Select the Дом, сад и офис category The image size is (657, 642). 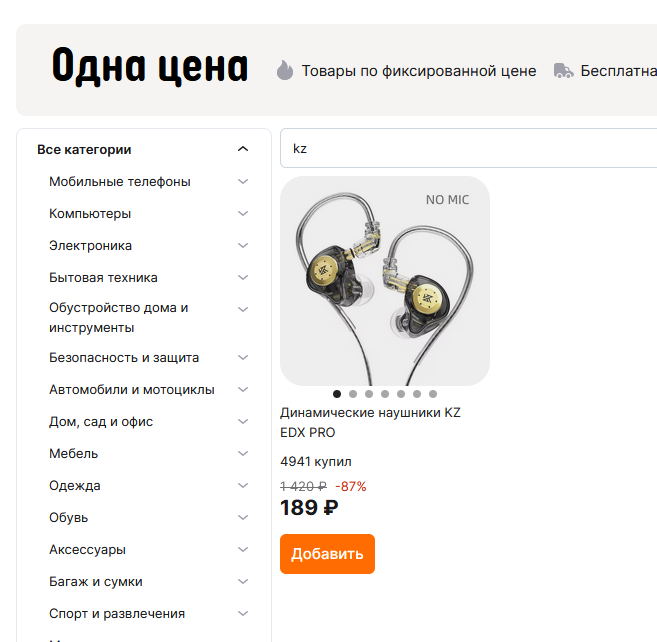tap(101, 422)
